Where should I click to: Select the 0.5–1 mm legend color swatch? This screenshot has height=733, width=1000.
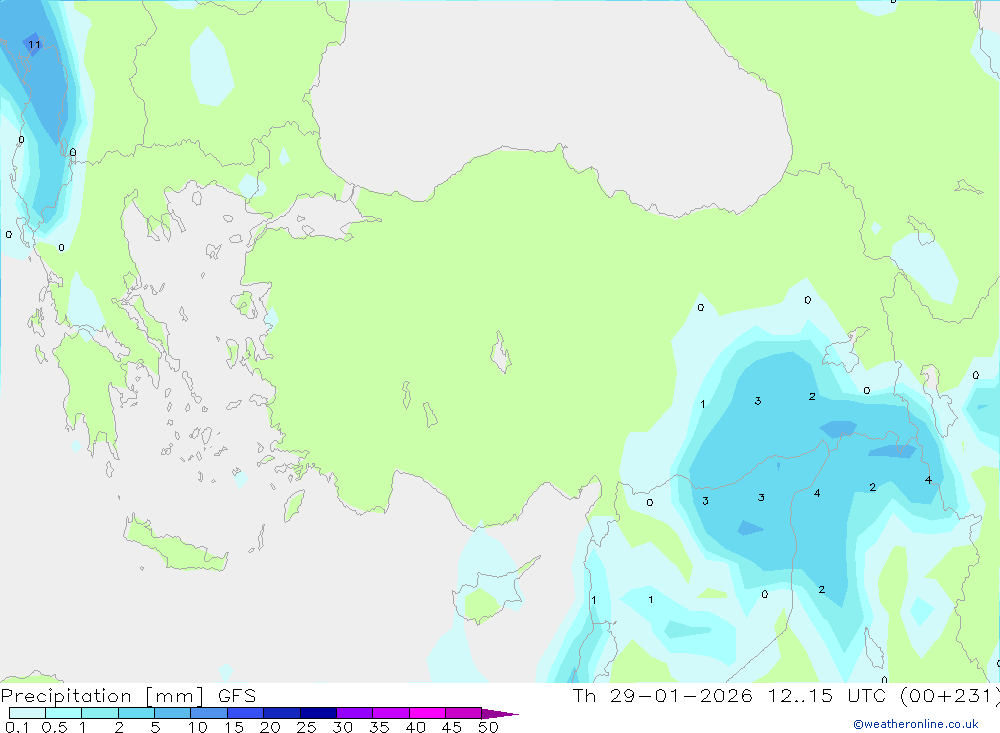click(x=63, y=713)
